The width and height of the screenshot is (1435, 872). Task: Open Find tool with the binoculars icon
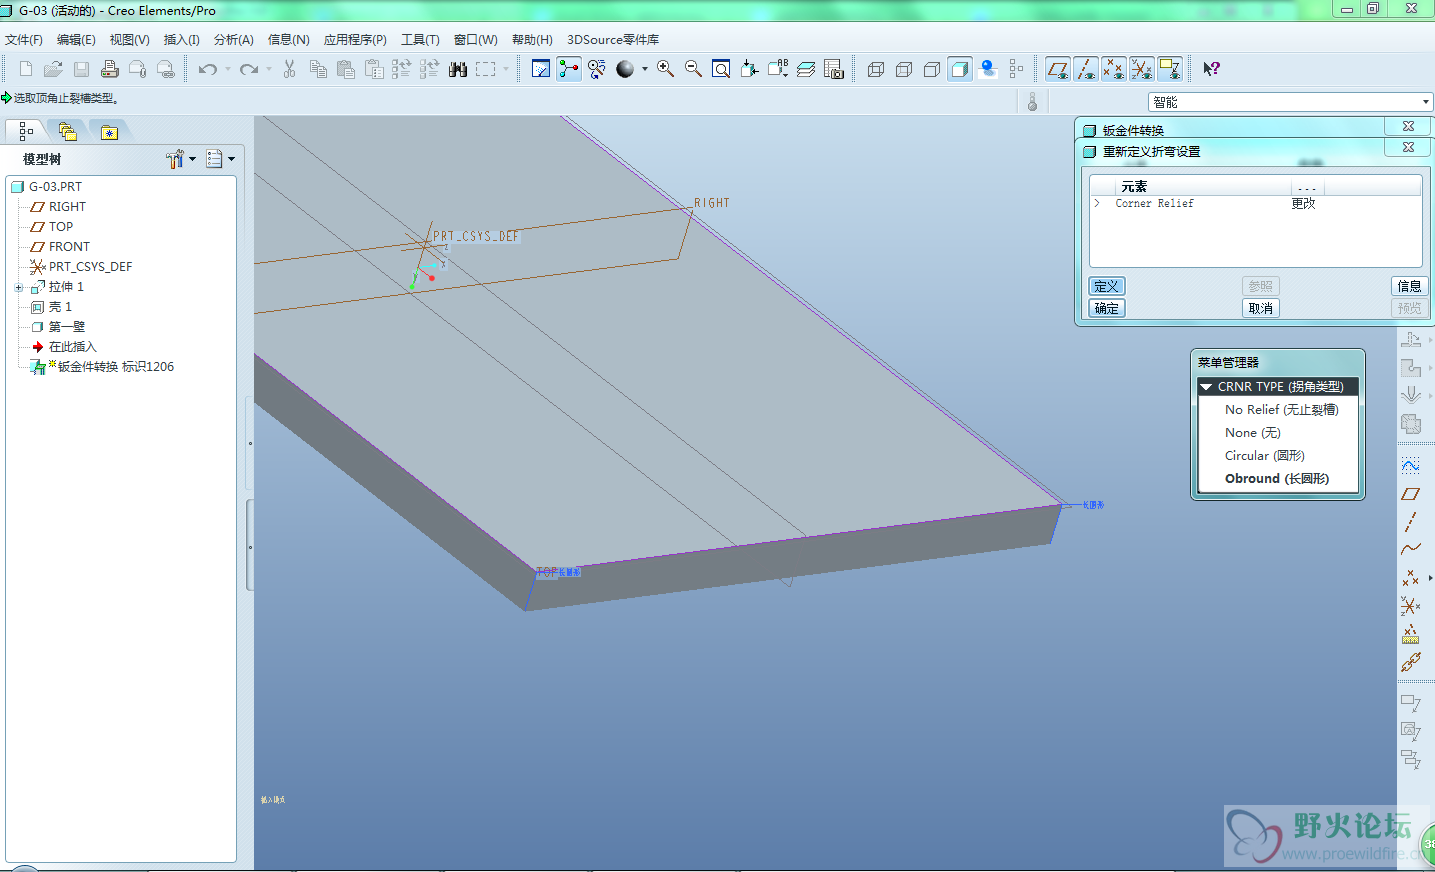(458, 69)
